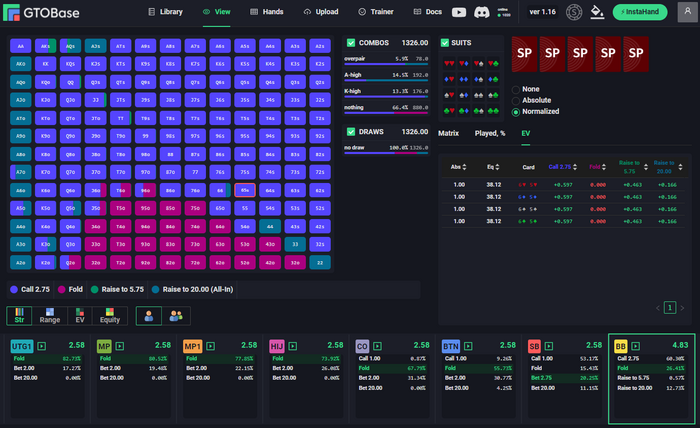Click the InstaHand button
Image resolution: width=700 pixels, height=428 pixels.
pos(640,12)
